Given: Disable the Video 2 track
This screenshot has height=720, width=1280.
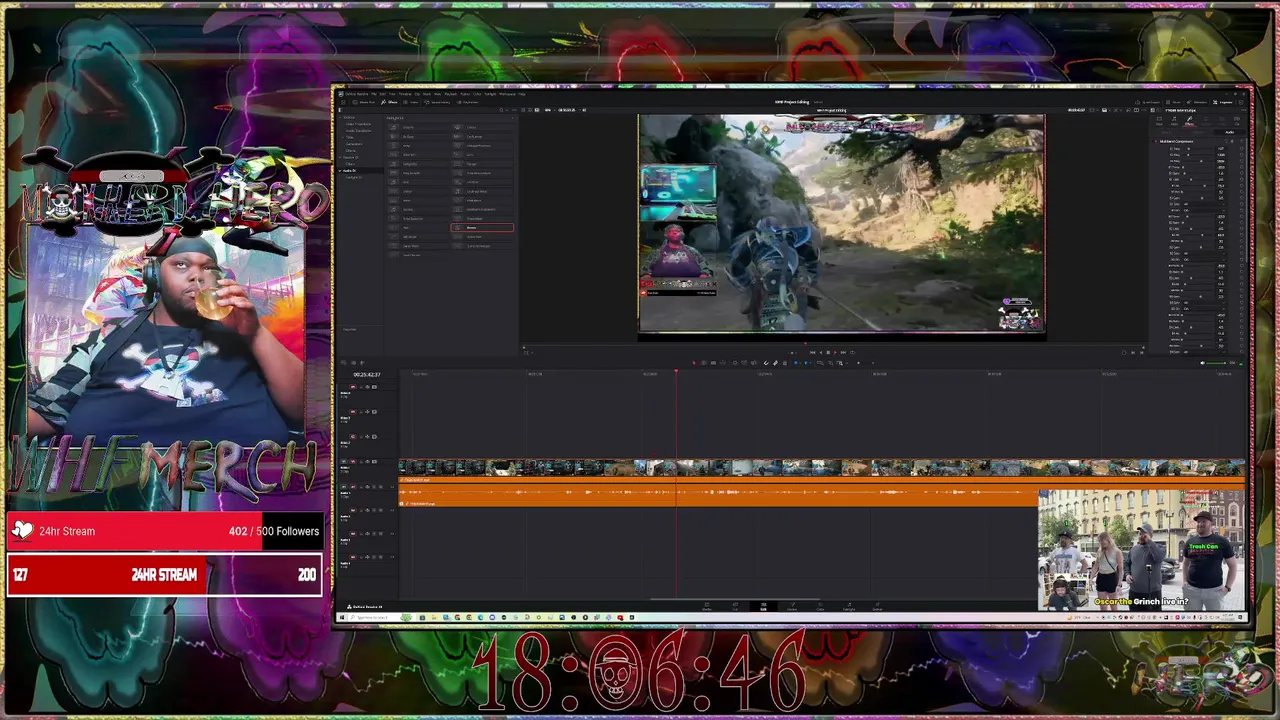Looking at the screenshot, I should point(374,437).
